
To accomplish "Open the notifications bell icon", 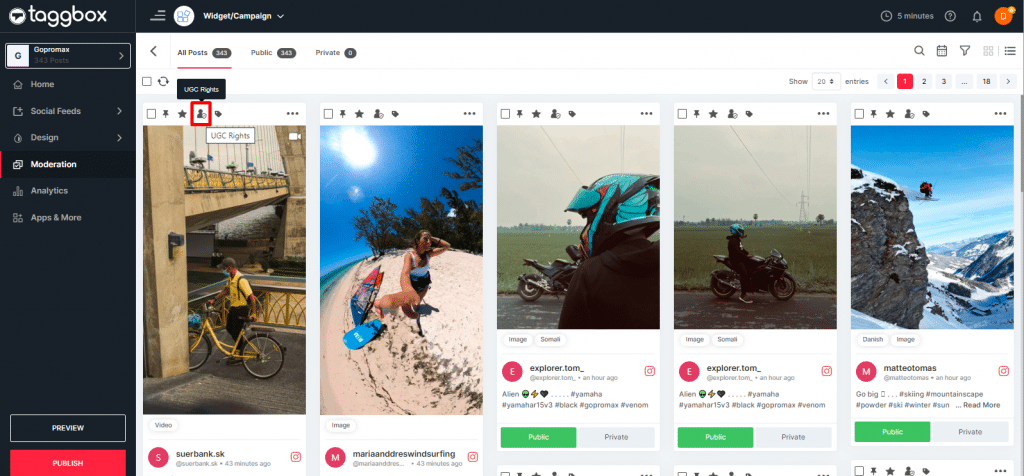I will (976, 16).
